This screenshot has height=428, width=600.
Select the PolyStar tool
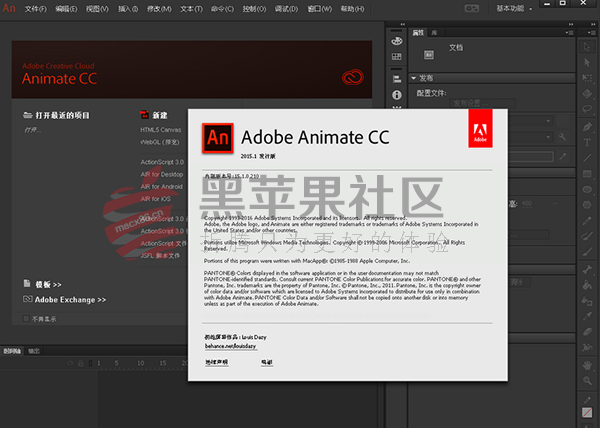click(x=587, y=205)
